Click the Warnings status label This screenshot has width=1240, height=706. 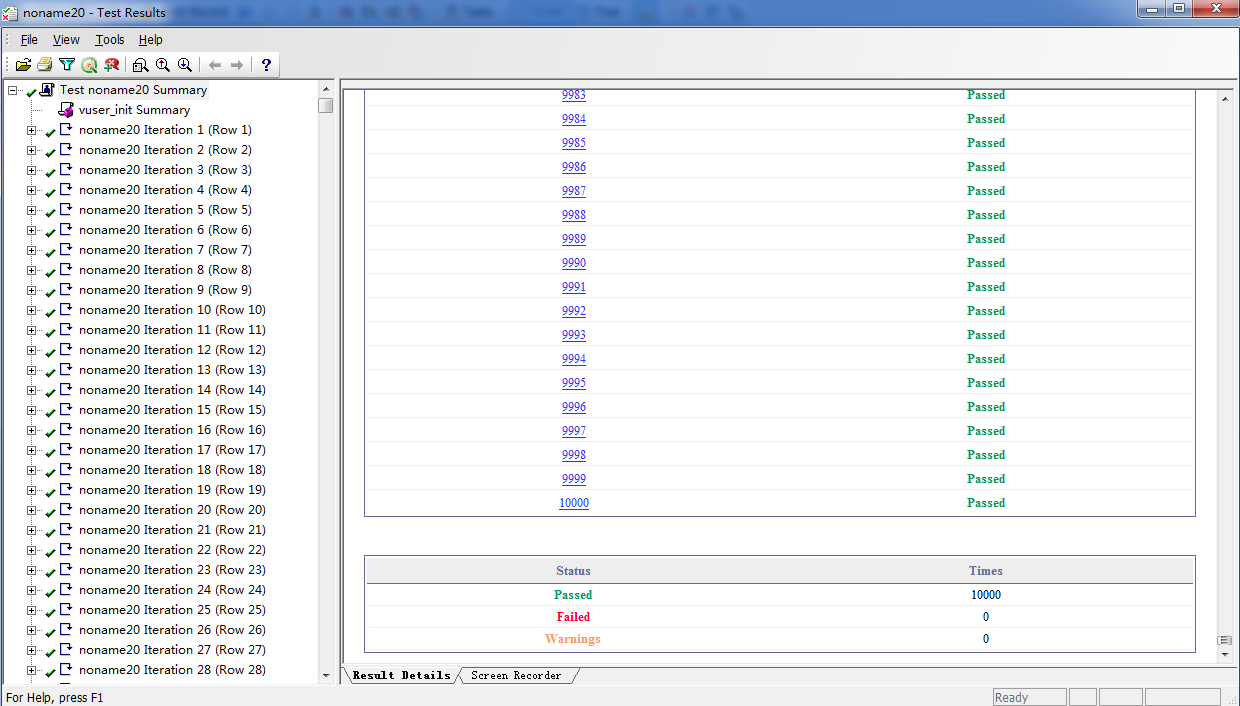click(x=573, y=639)
